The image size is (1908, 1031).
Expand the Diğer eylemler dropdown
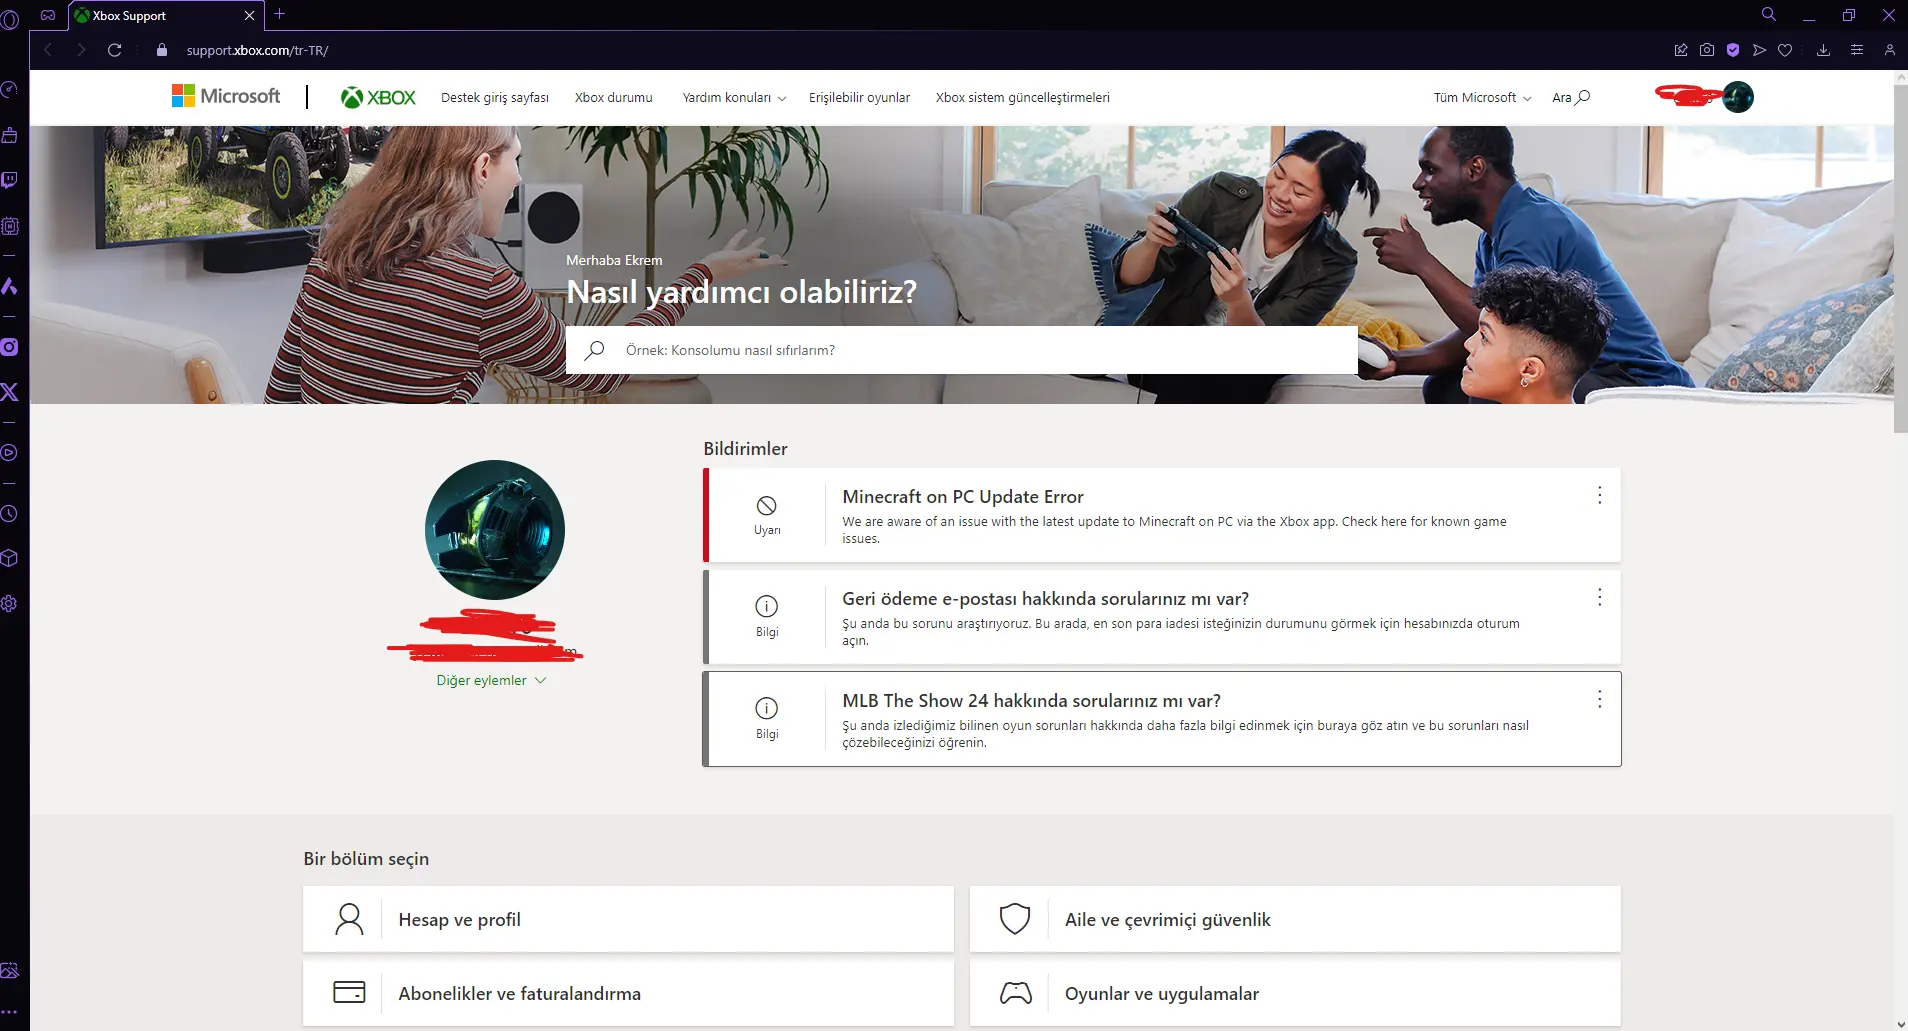pos(491,680)
